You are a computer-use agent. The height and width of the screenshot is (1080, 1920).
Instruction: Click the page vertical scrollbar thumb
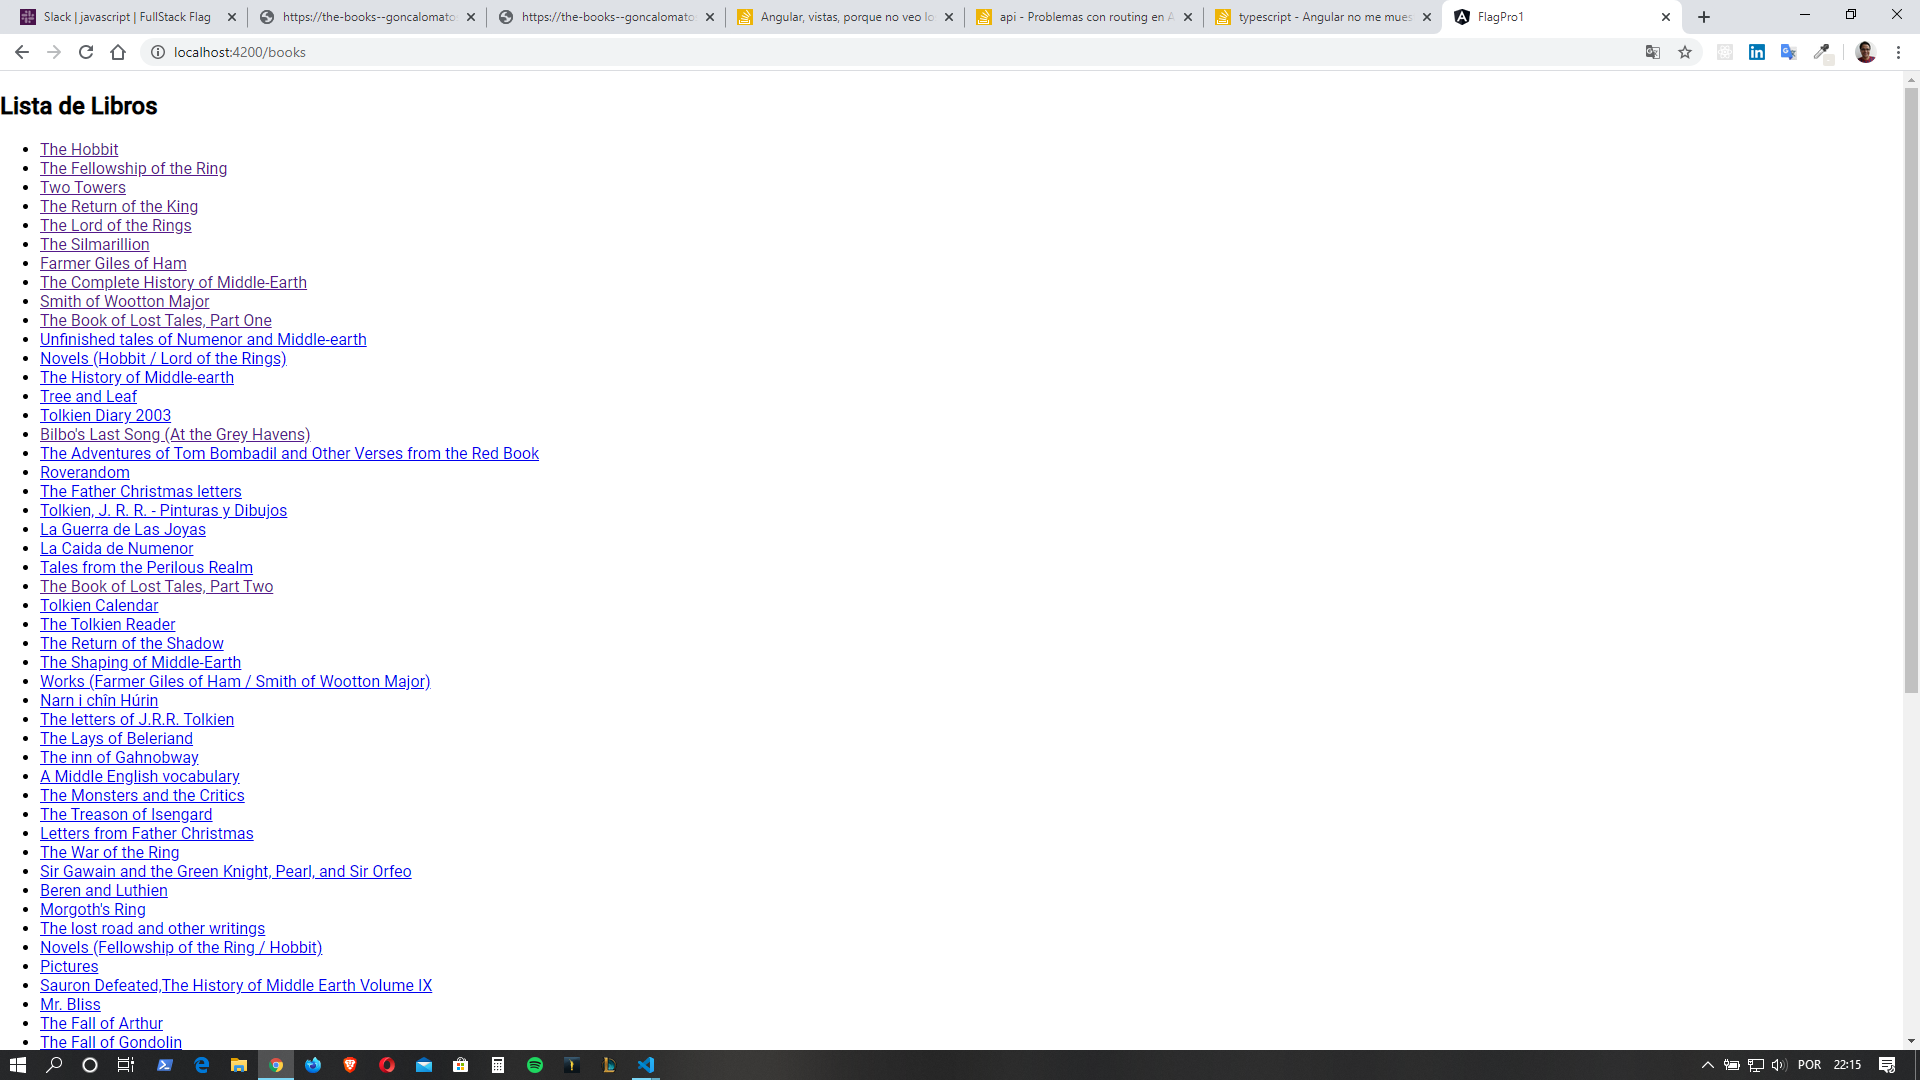tap(1911, 390)
